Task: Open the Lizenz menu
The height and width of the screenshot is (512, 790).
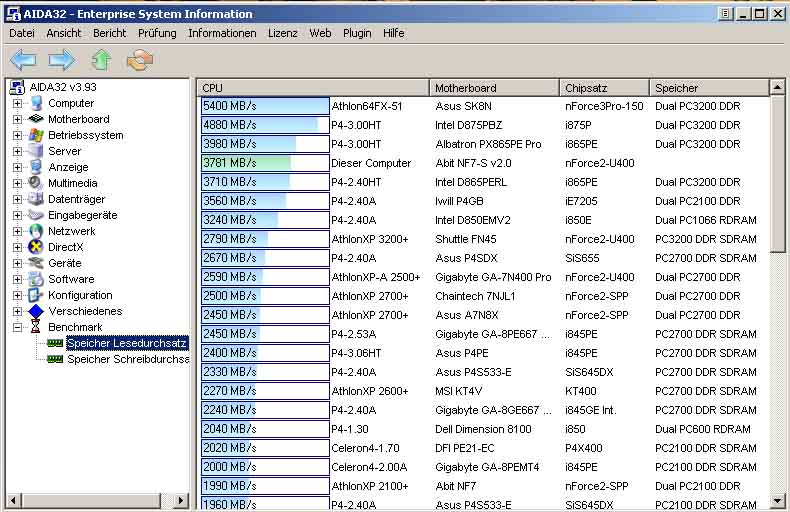Action: (x=283, y=33)
